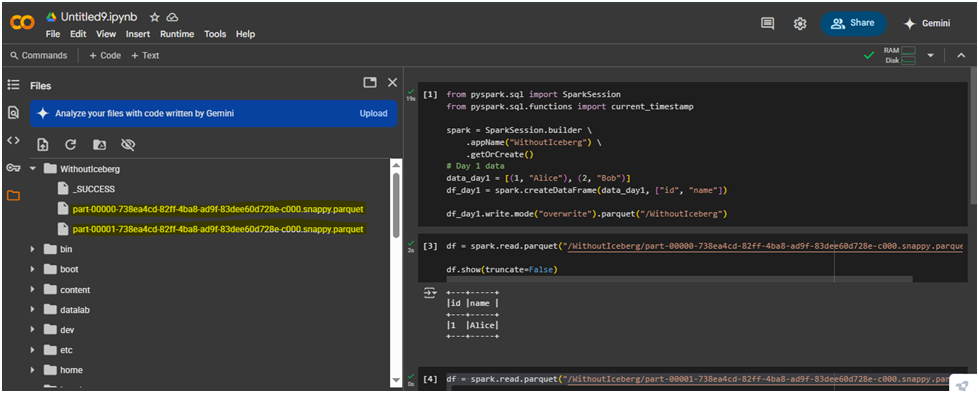This screenshot has height=393, width=979.
Task: Toggle the cell output view icon
Action: [x=430, y=292]
